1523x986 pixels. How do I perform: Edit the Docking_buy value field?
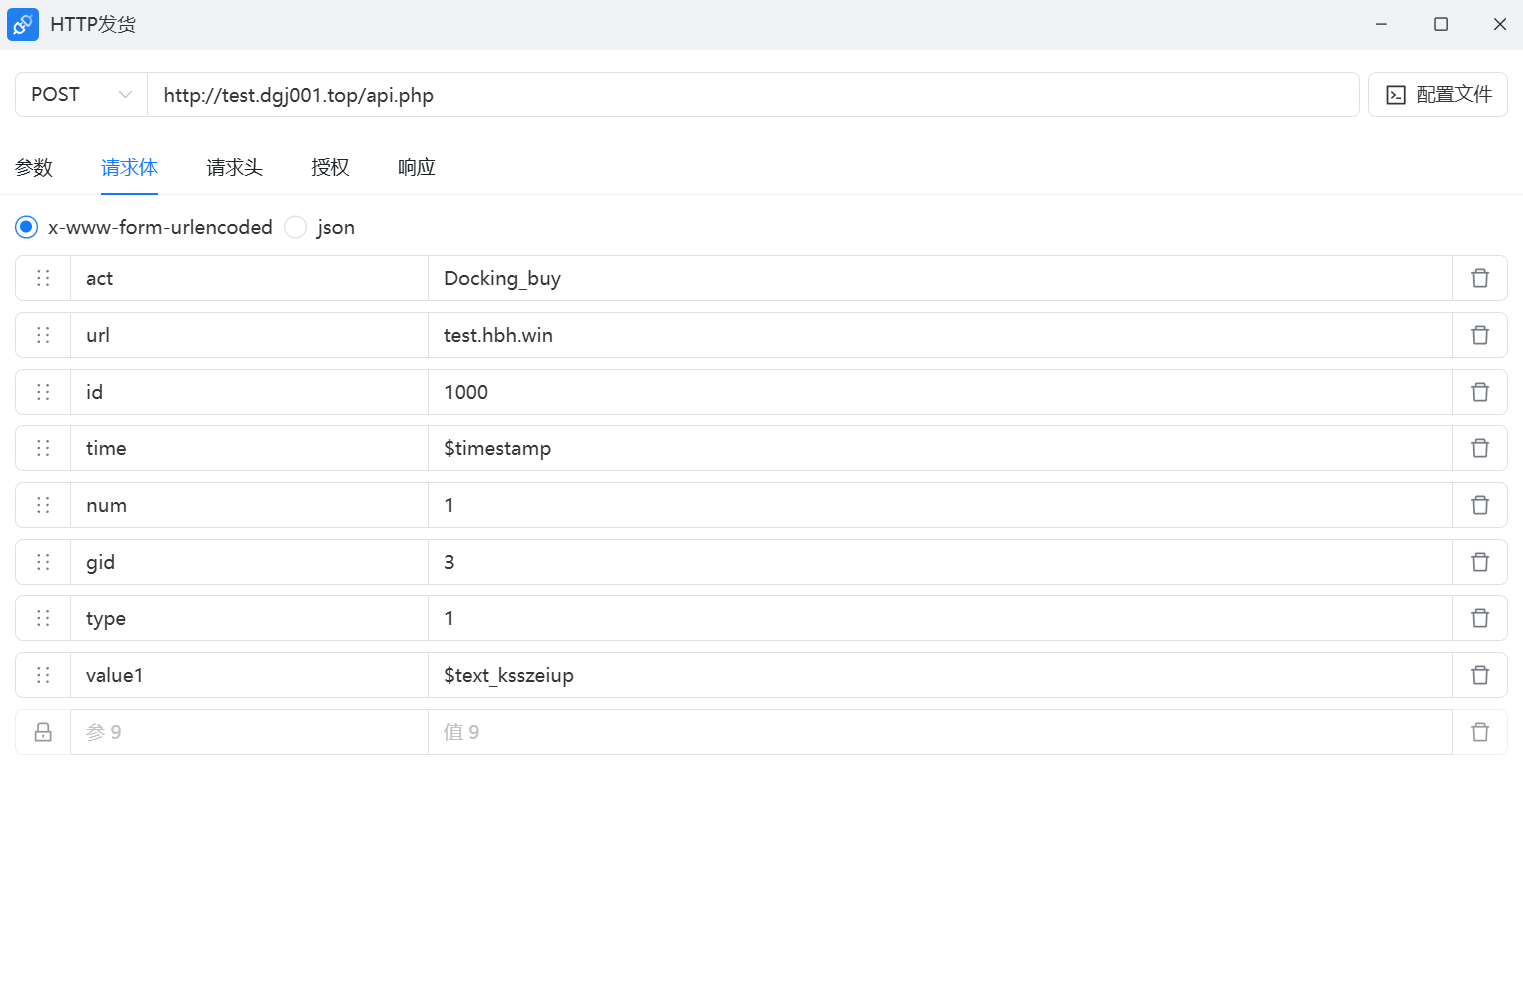coord(938,278)
